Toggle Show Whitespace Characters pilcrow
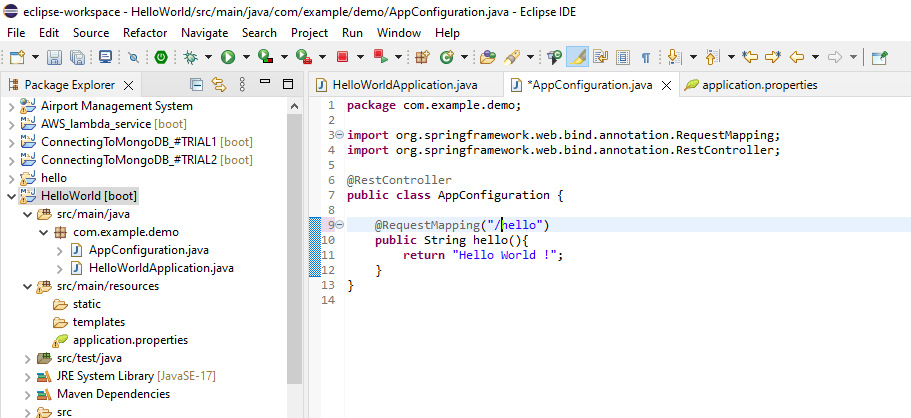The height and width of the screenshot is (418, 911). click(645, 57)
